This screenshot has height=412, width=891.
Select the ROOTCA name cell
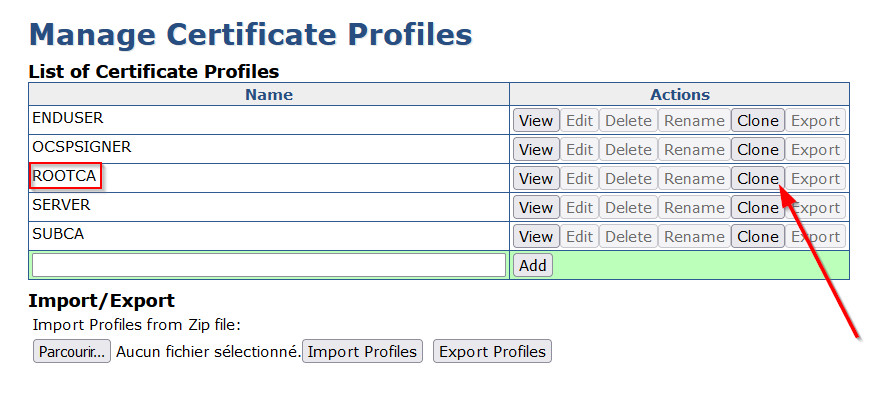[x=66, y=176]
